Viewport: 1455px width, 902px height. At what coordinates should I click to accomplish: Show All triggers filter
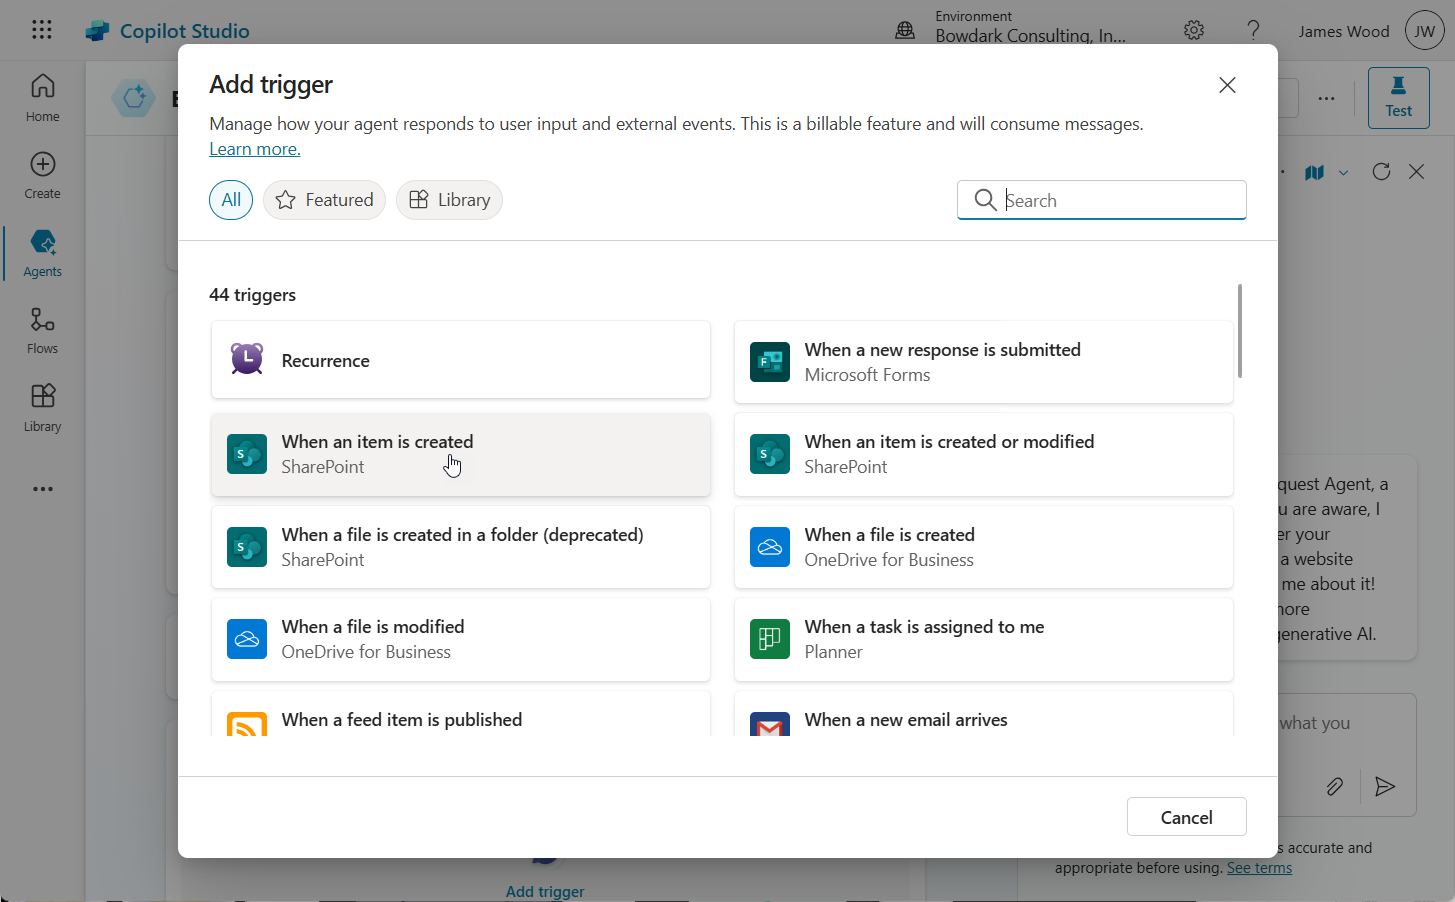click(231, 200)
